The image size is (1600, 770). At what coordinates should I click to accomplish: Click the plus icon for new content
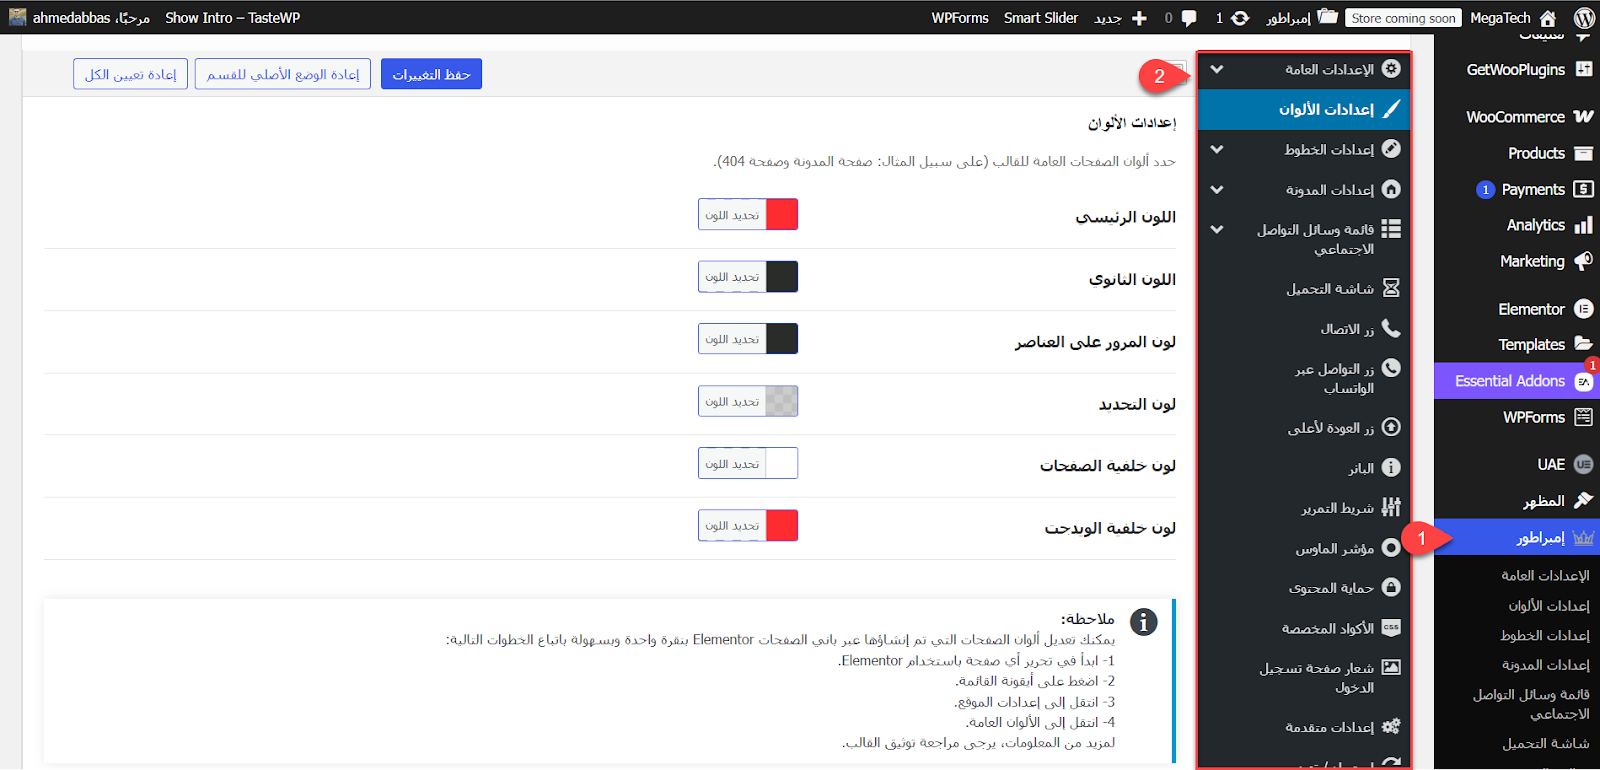(1139, 18)
